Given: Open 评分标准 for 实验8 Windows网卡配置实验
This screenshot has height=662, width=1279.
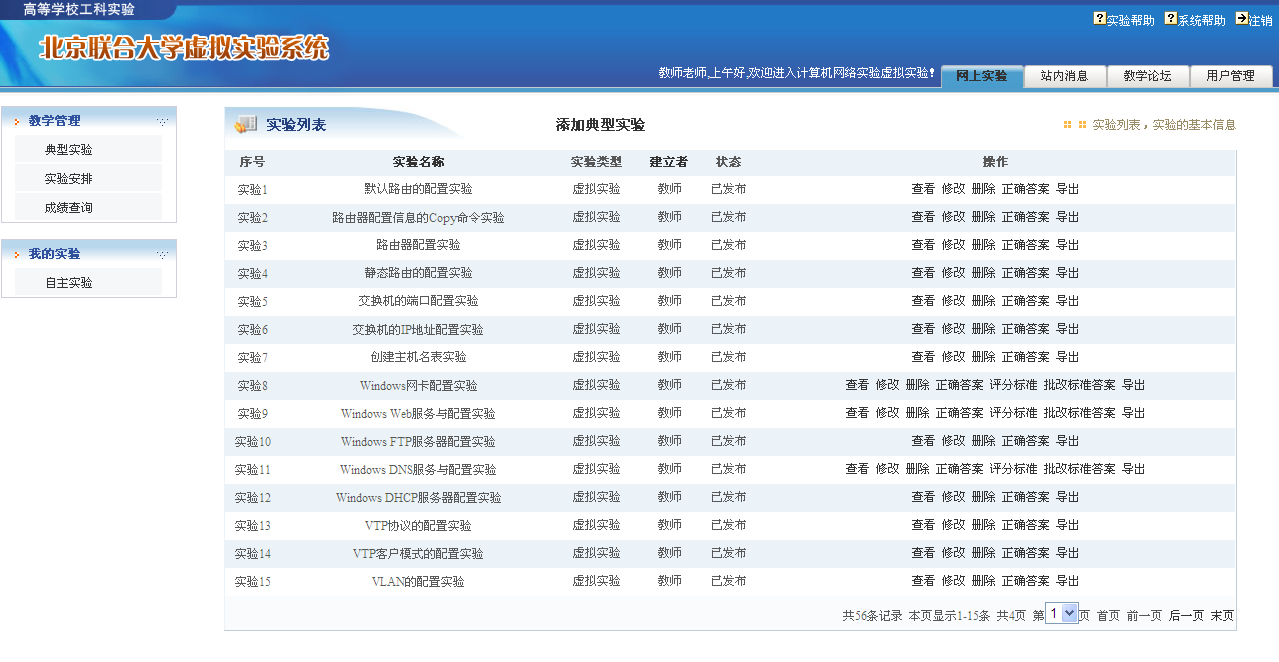Looking at the screenshot, I should coord(1013,385).
